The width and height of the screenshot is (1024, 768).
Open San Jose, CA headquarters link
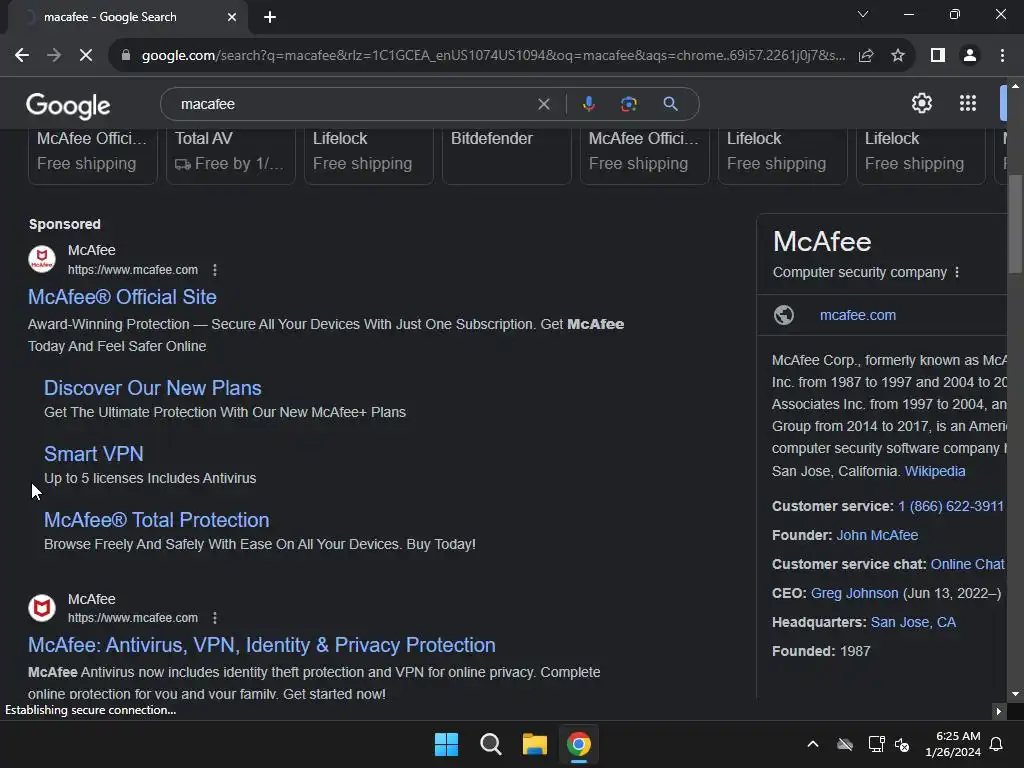pyautogui.click(x=913, y=622)
